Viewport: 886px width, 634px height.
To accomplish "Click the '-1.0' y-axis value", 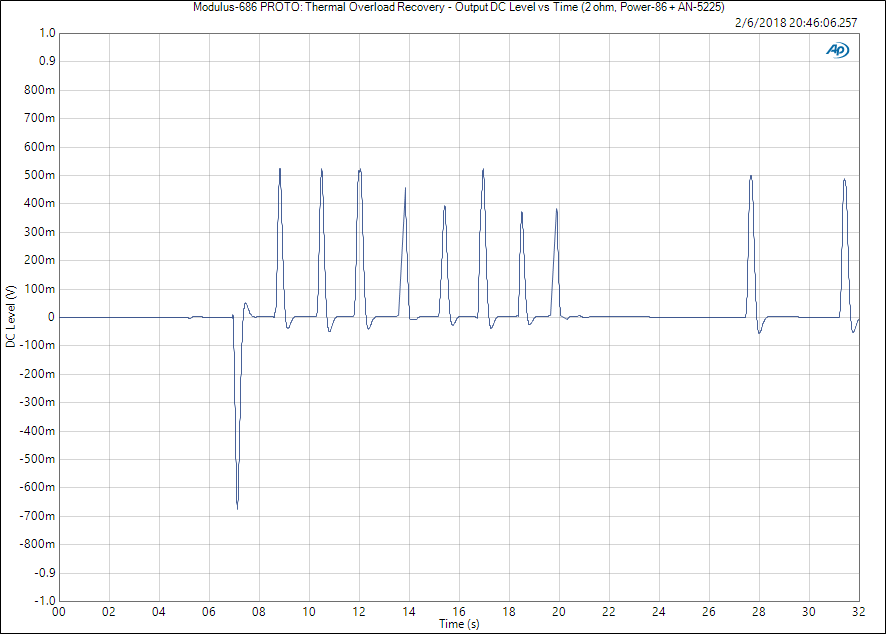I will pos(45,601).
